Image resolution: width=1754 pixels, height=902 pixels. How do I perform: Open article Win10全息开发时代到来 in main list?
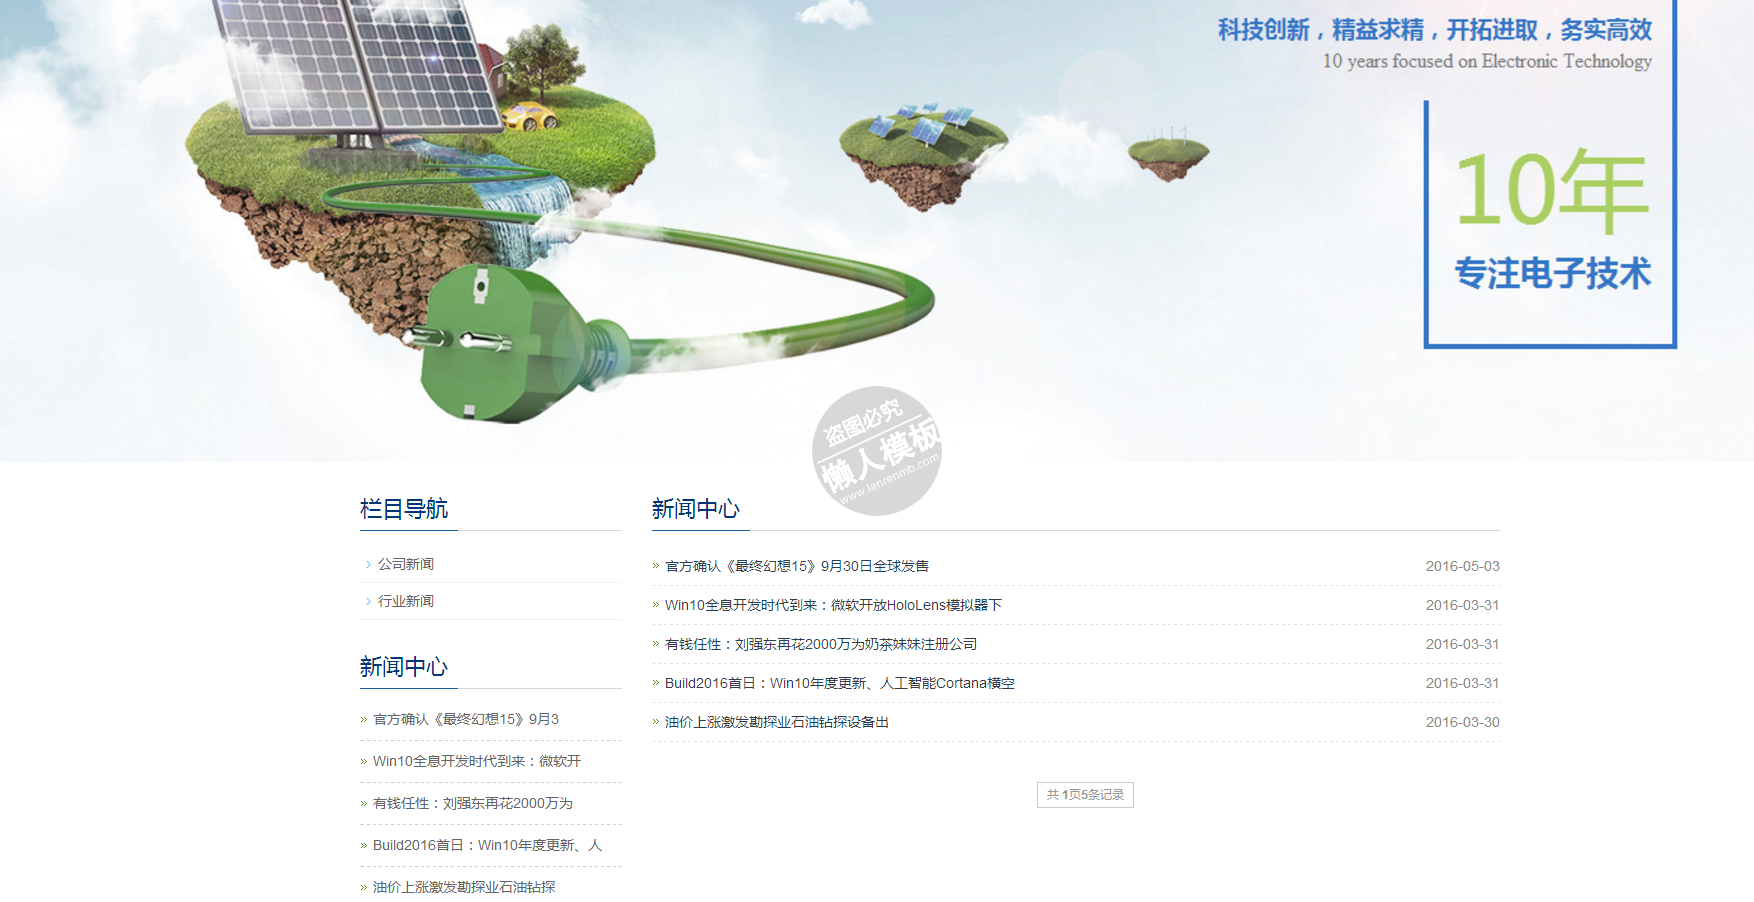833,605
